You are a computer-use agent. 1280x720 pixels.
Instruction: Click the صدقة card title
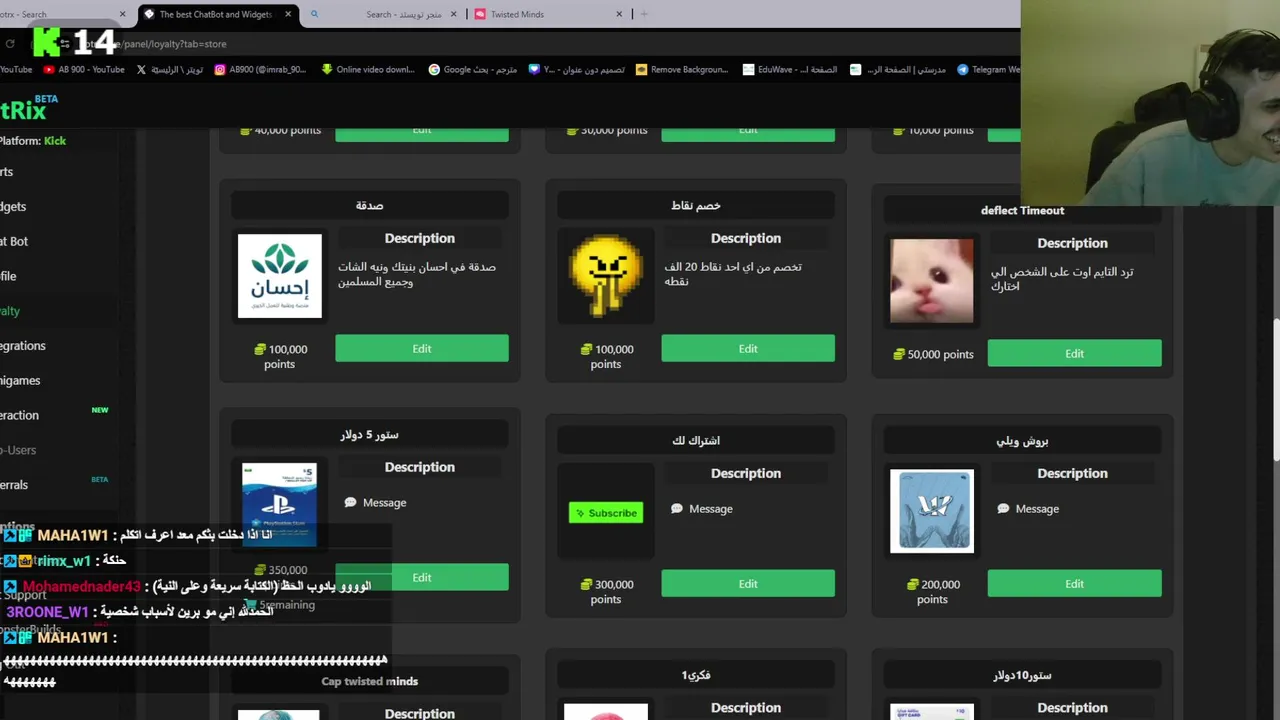tap(369, 205)
